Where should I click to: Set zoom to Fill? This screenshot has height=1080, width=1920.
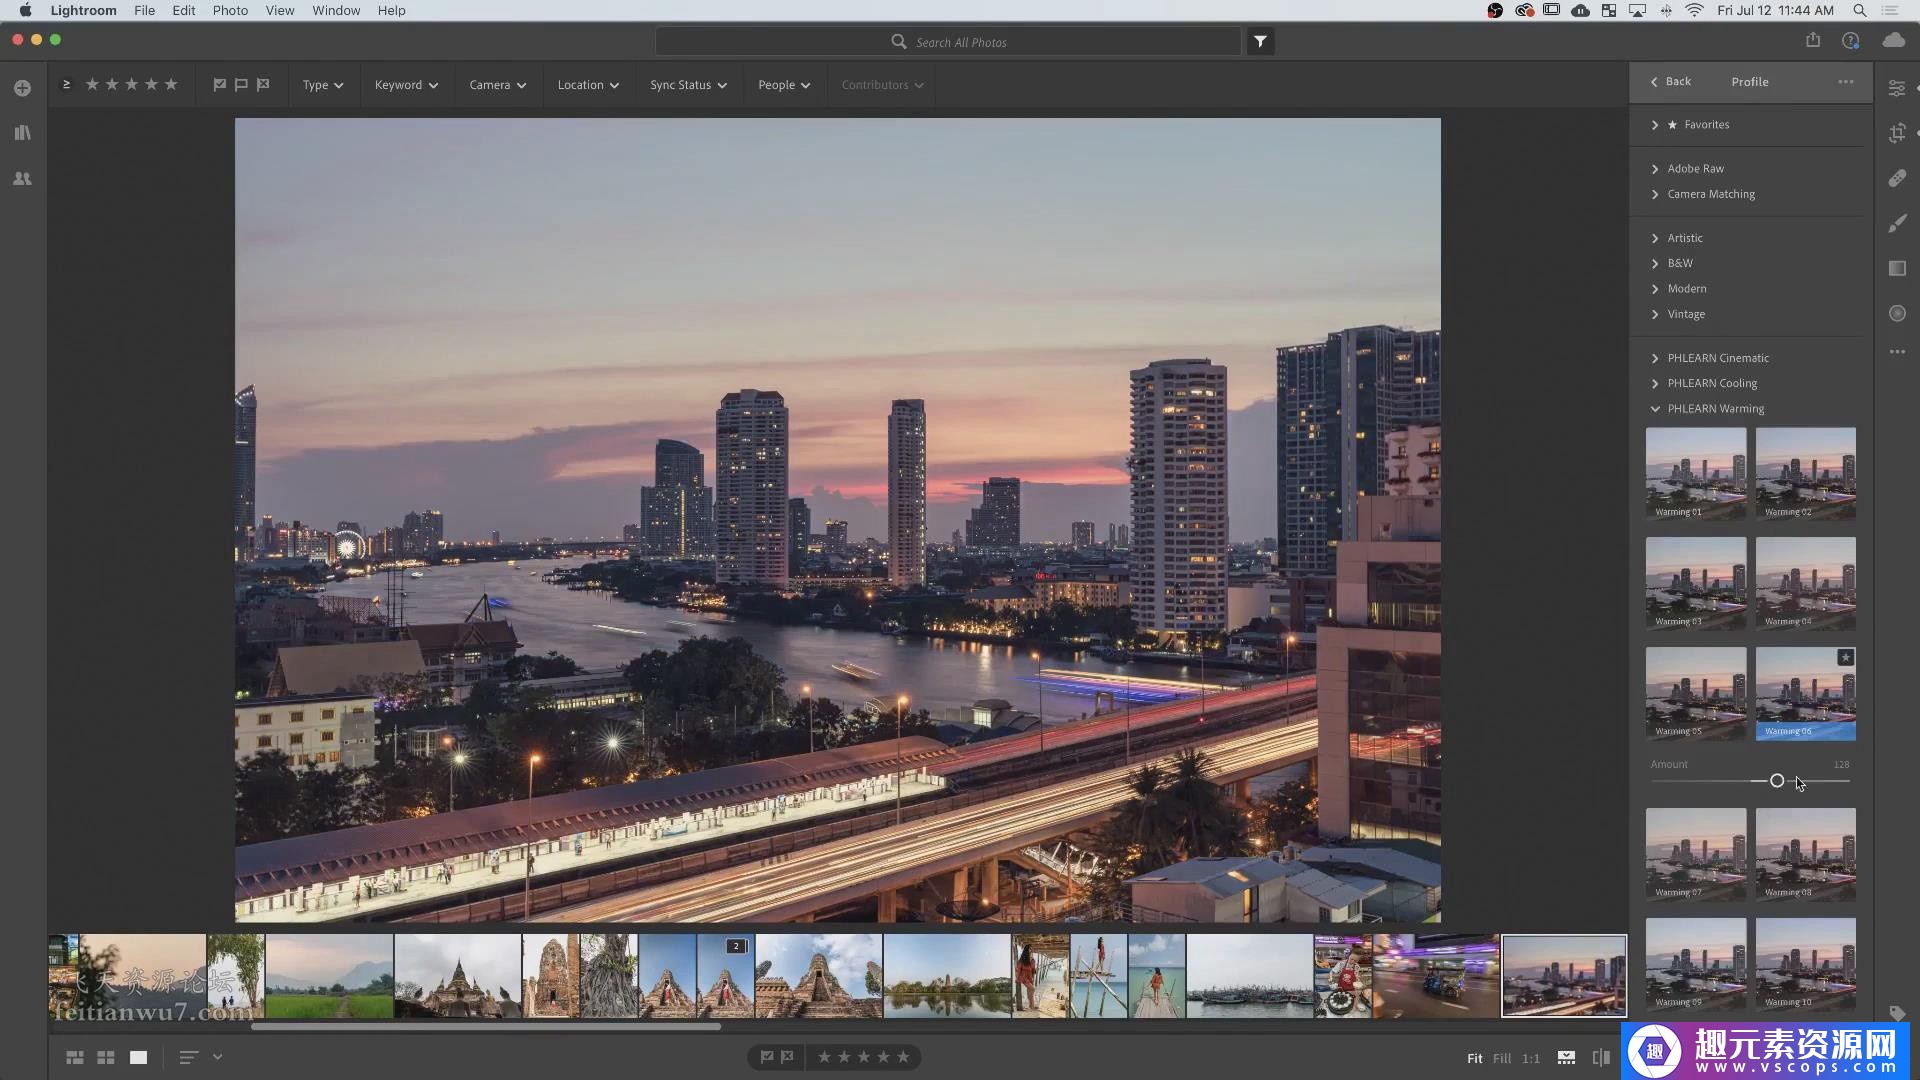(1501, 1058)
